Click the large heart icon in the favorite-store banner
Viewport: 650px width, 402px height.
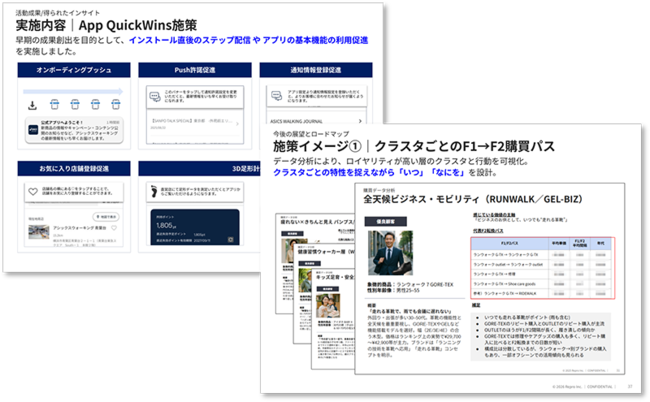pyautogui.click(x=33, y=191)
